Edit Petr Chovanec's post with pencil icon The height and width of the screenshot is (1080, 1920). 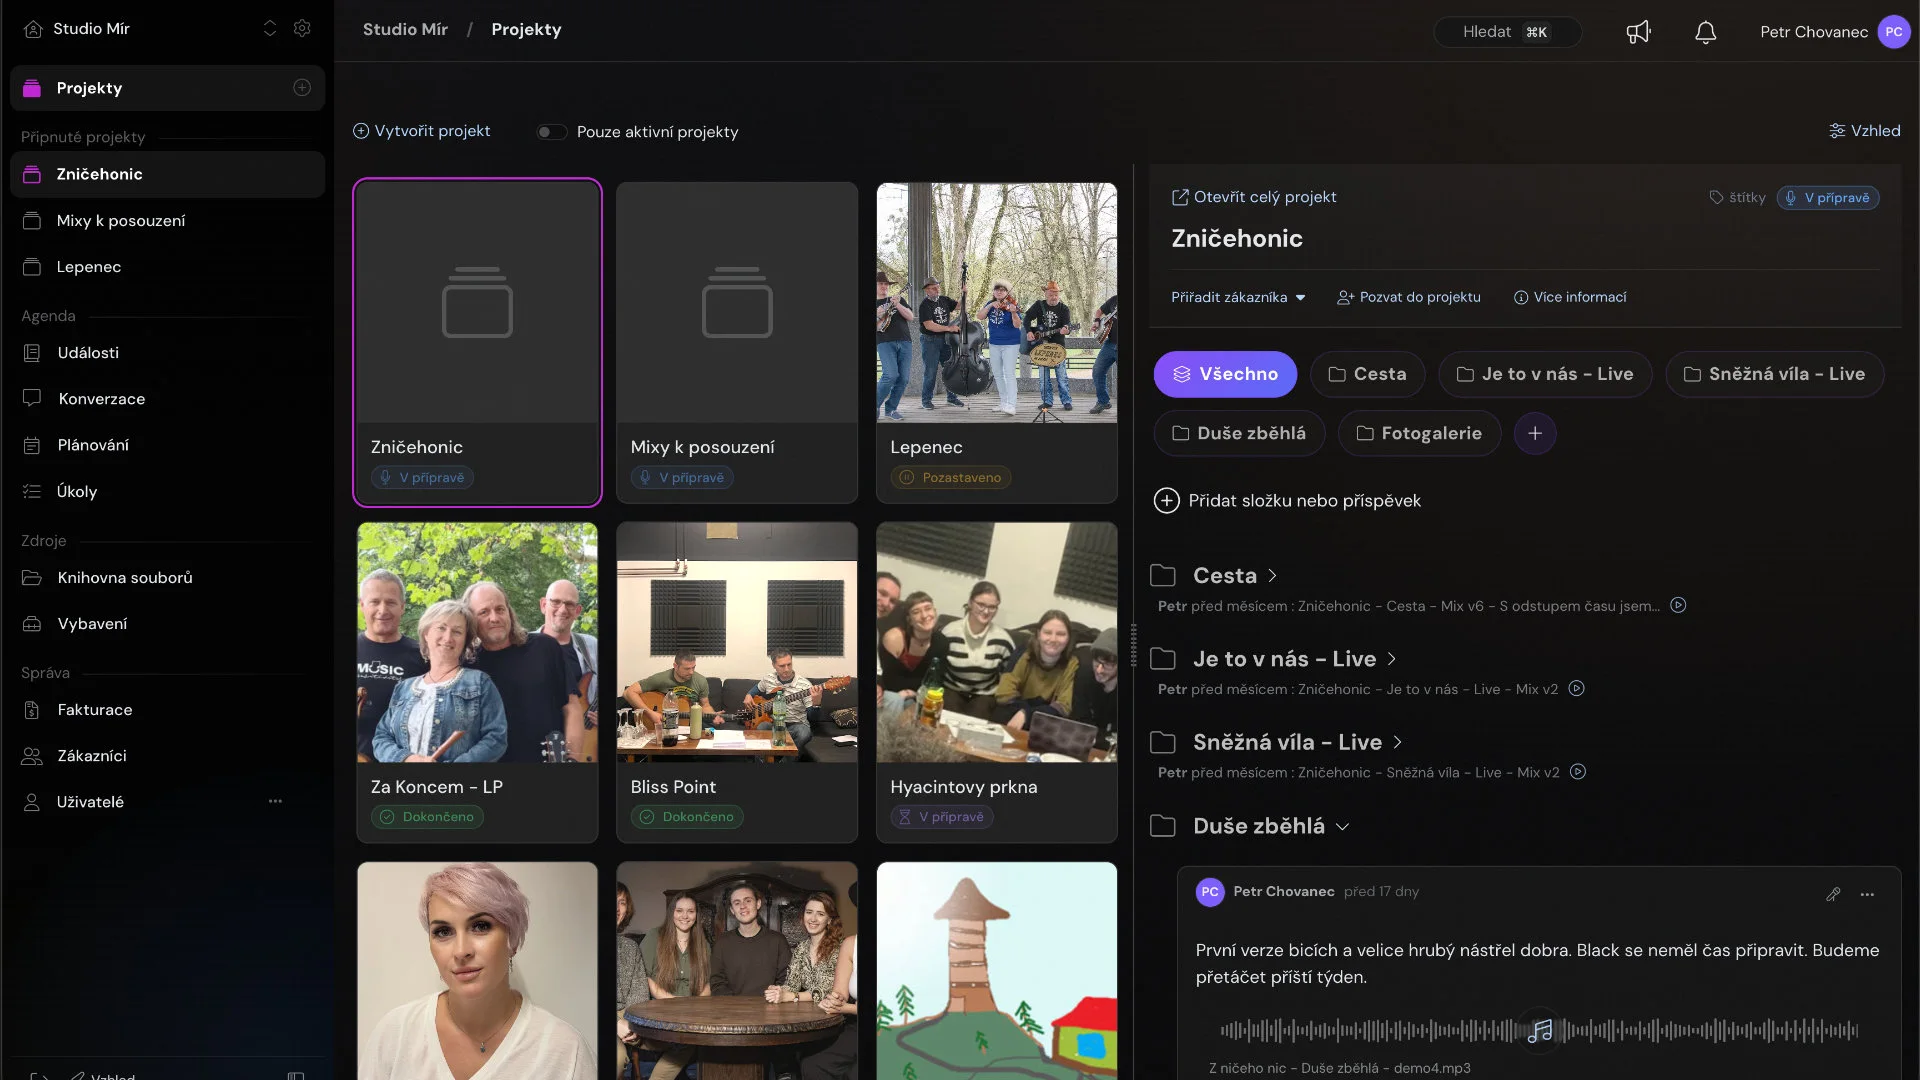pyautogui.click(x=1833, y=894)
